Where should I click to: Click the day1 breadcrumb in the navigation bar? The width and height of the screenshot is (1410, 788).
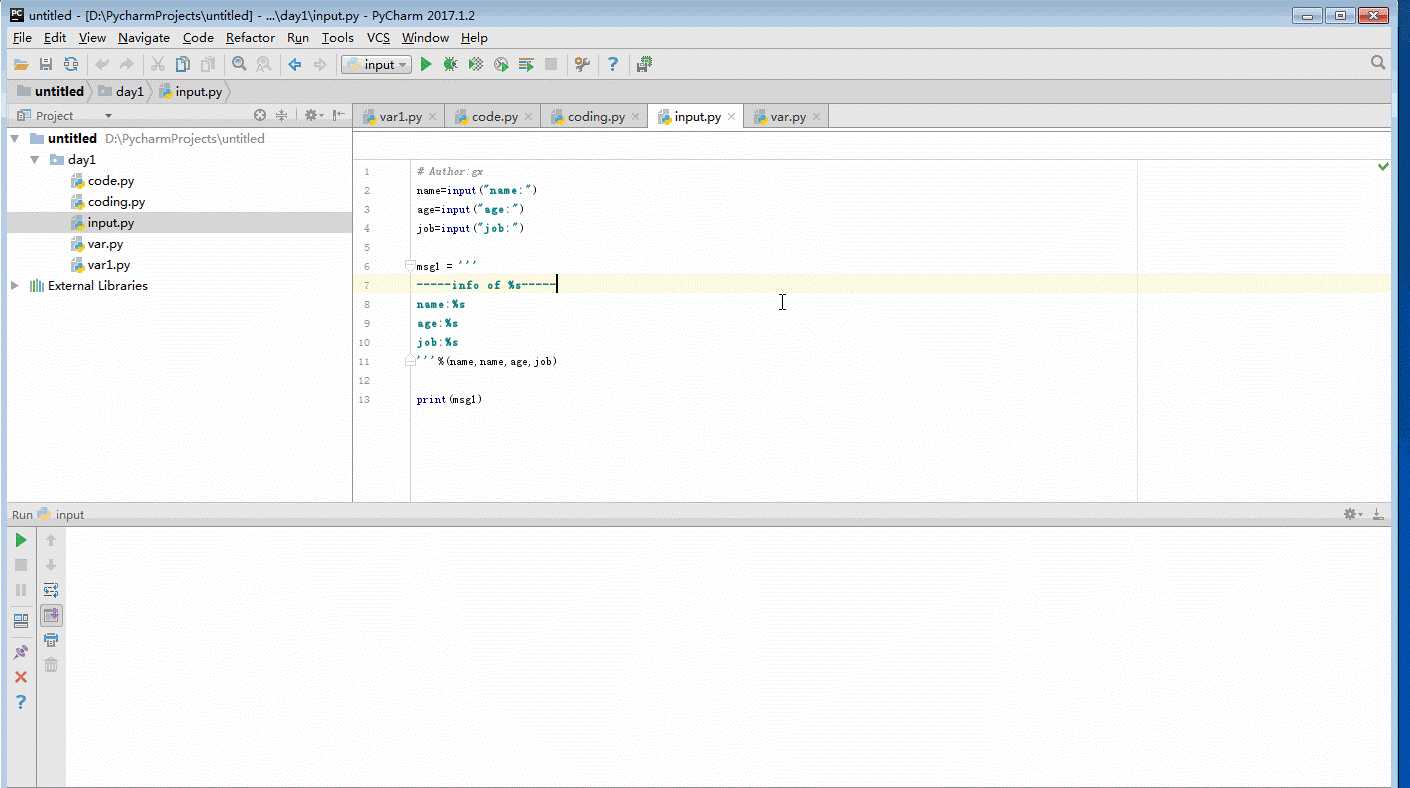pyautogui.click(x=122, y=91)
